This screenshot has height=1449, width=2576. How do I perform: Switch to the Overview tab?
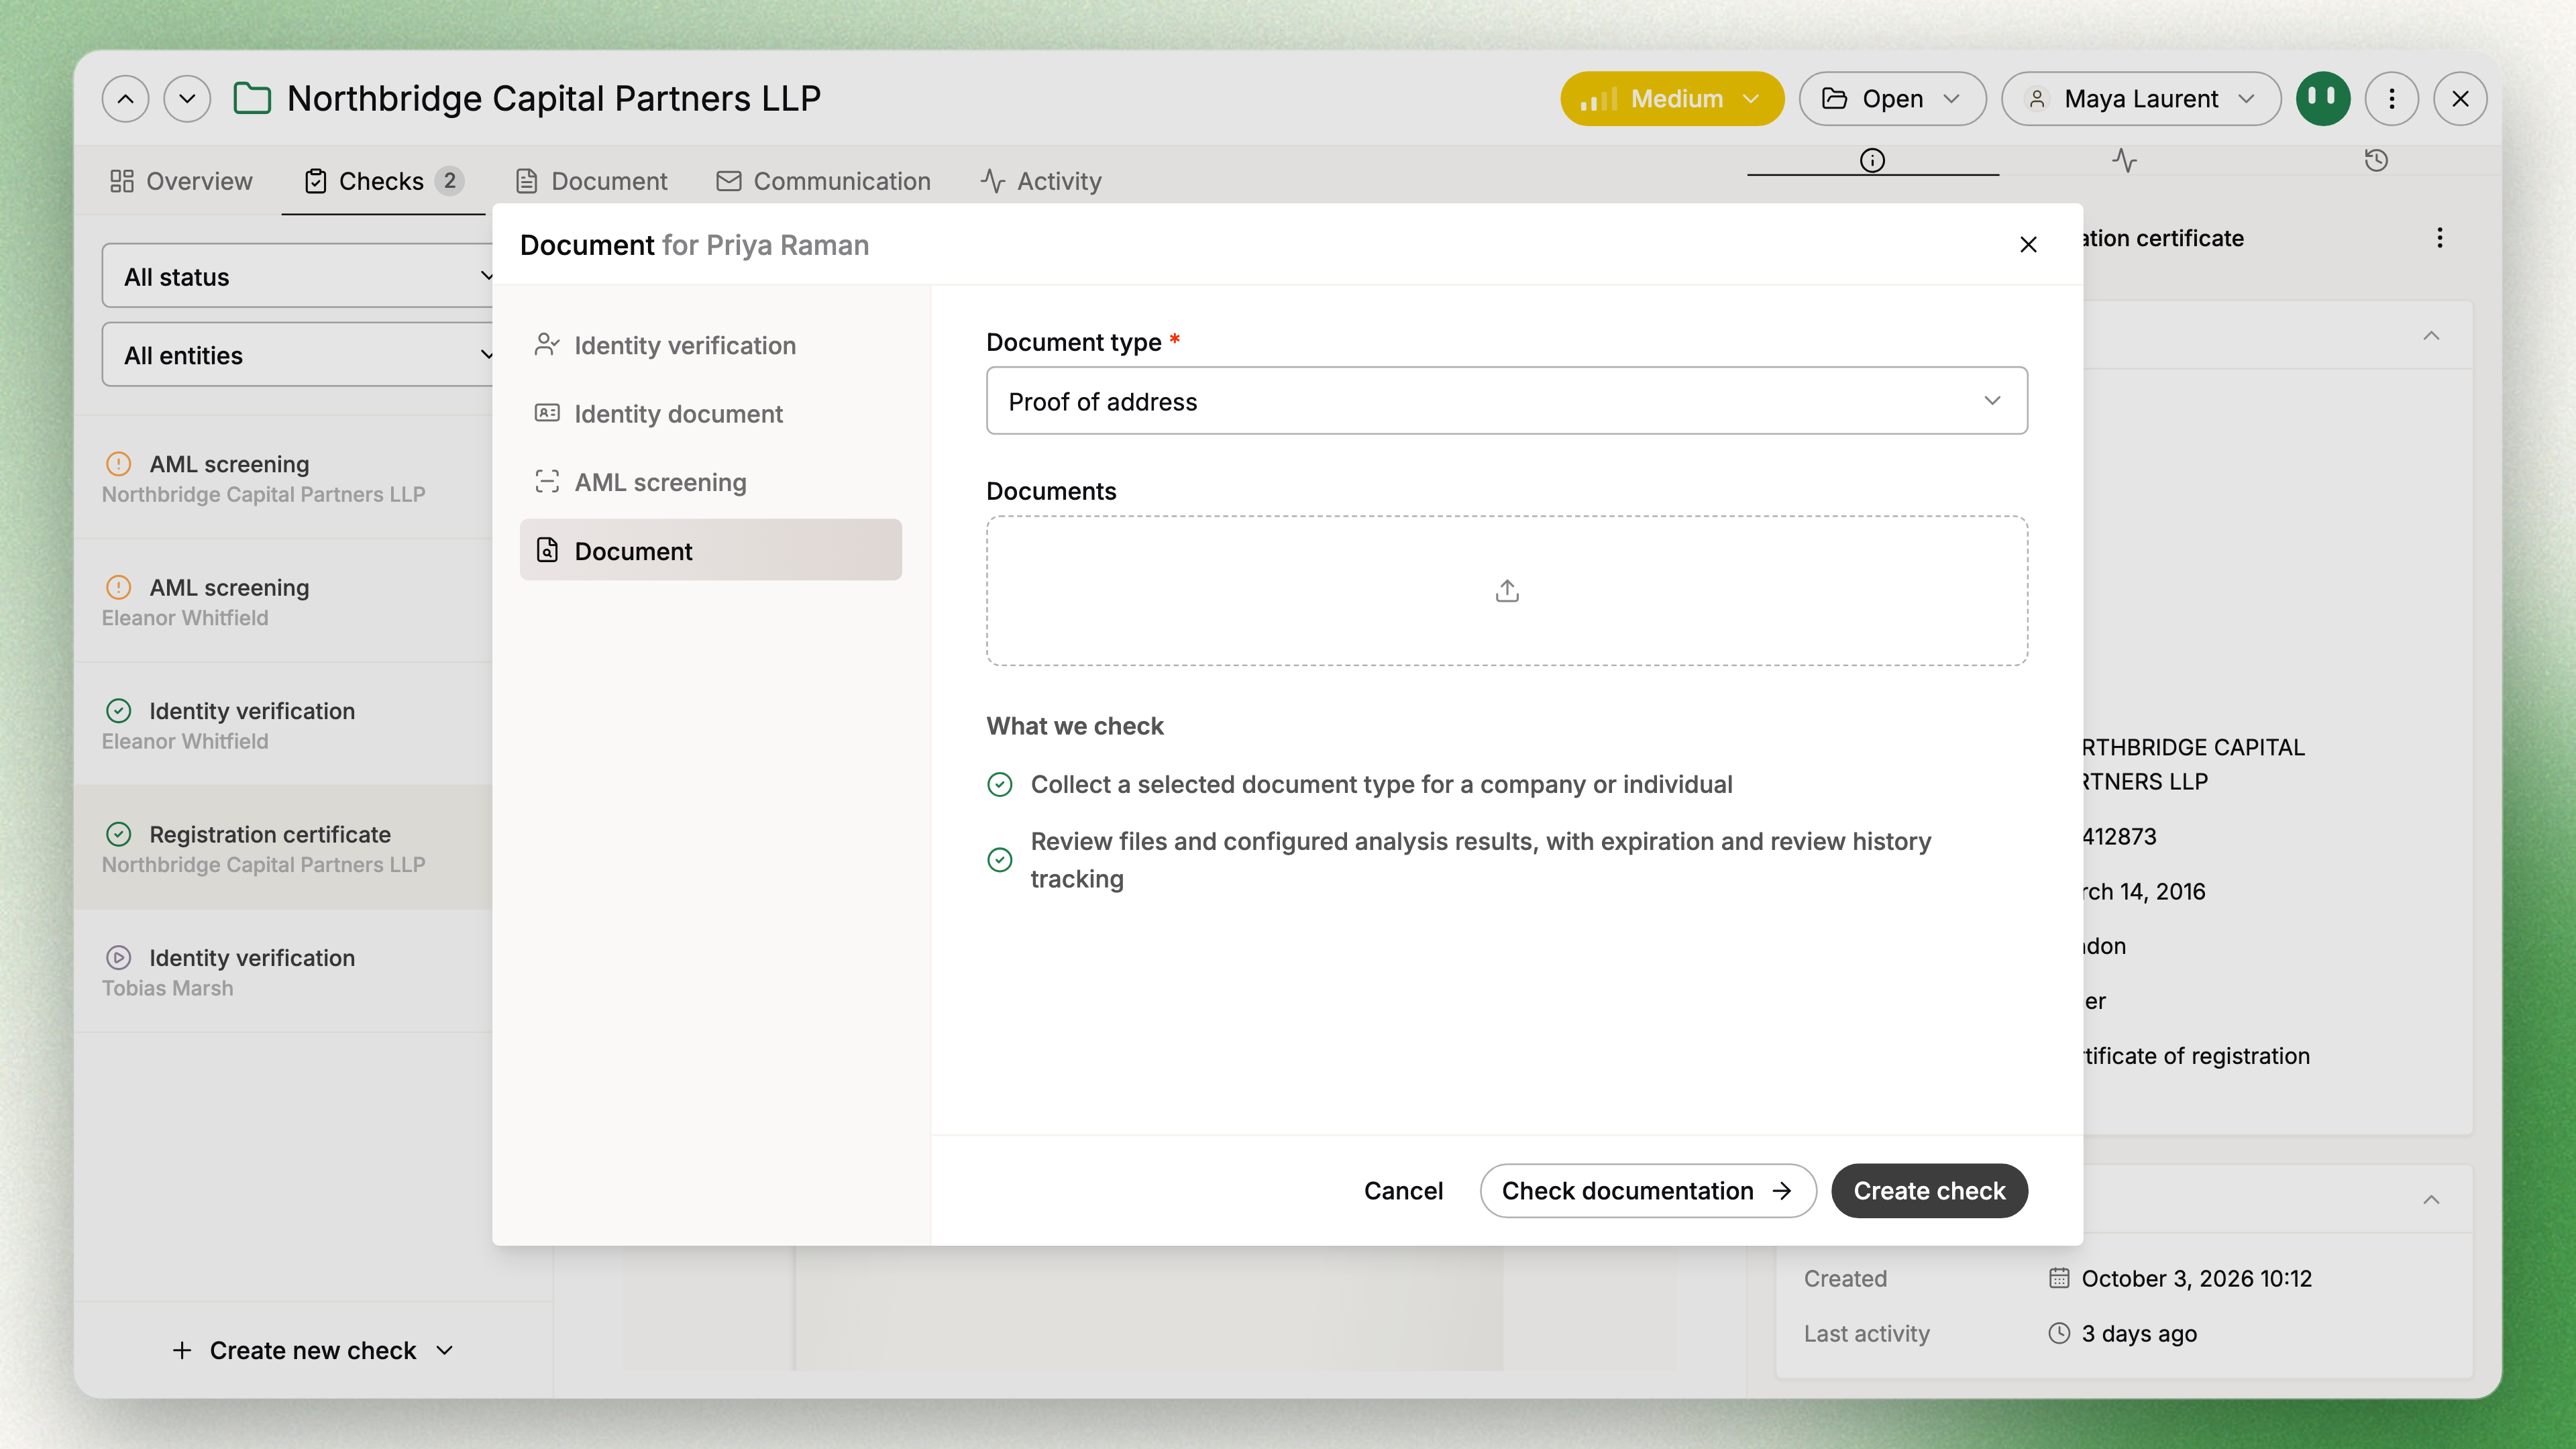[181, 181]
